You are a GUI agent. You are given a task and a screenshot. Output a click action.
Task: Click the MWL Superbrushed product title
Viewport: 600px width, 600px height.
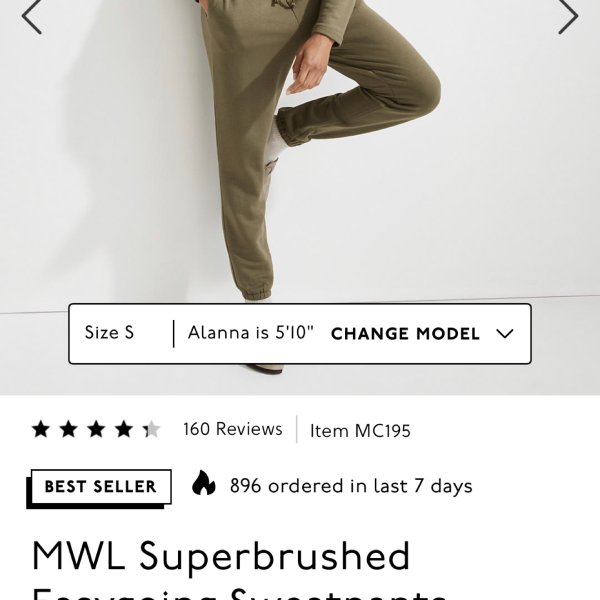pos(221,556)
